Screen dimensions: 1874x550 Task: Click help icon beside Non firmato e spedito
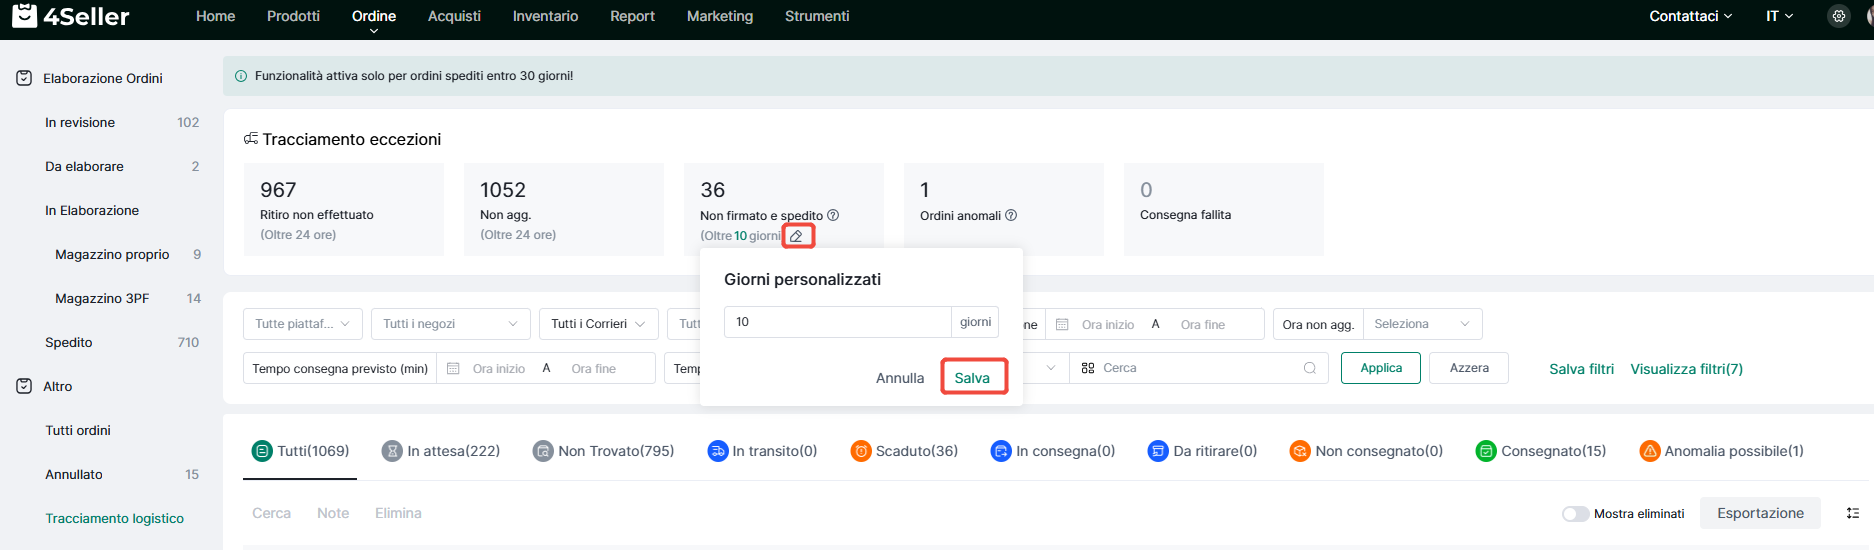pyautogui.click(x=833, y=215)
